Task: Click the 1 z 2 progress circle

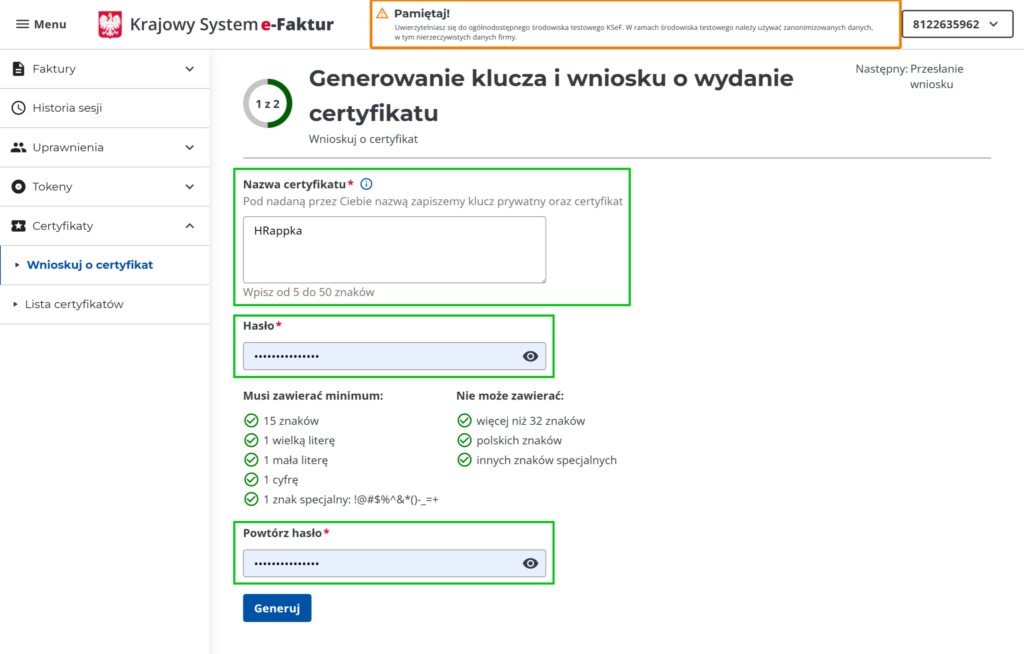Action: point(267,104)
